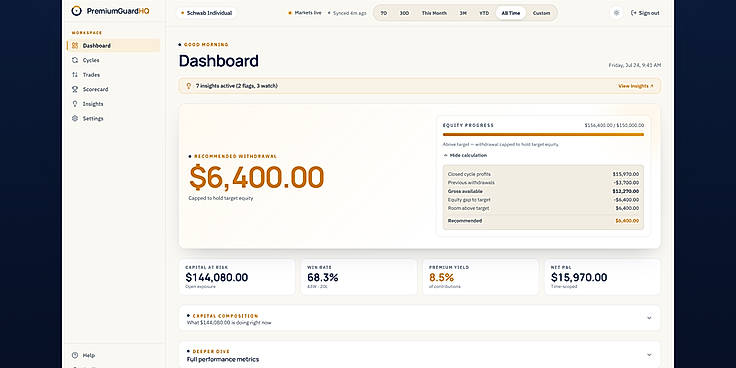Click the PremiumGuardHQ logo icon
736x368 pixels.
[77, 11]
